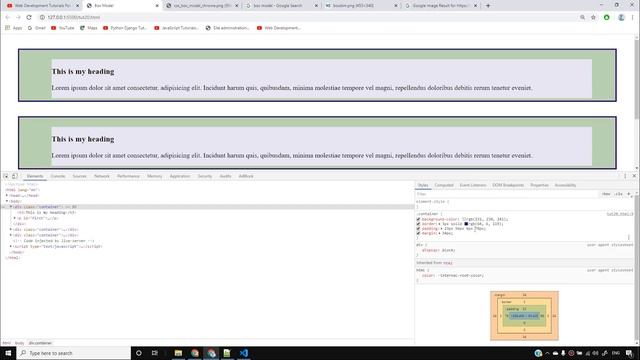
Task: View the site information icon in the address bar
Action: (x=42, y=17)
